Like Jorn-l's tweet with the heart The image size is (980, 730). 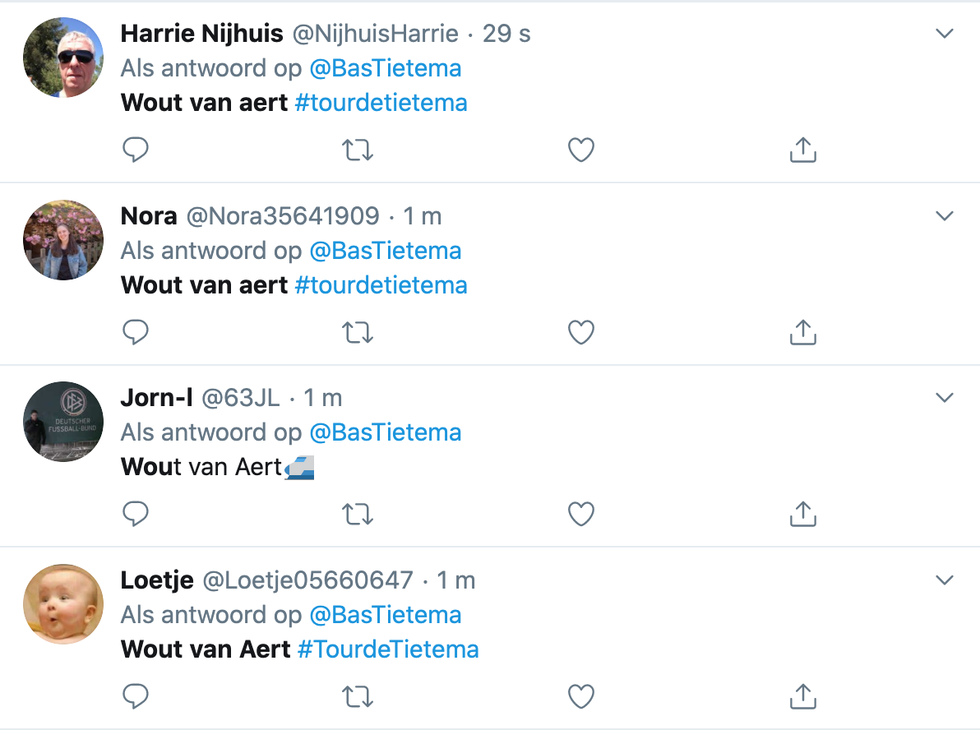(x=581, y=514)
